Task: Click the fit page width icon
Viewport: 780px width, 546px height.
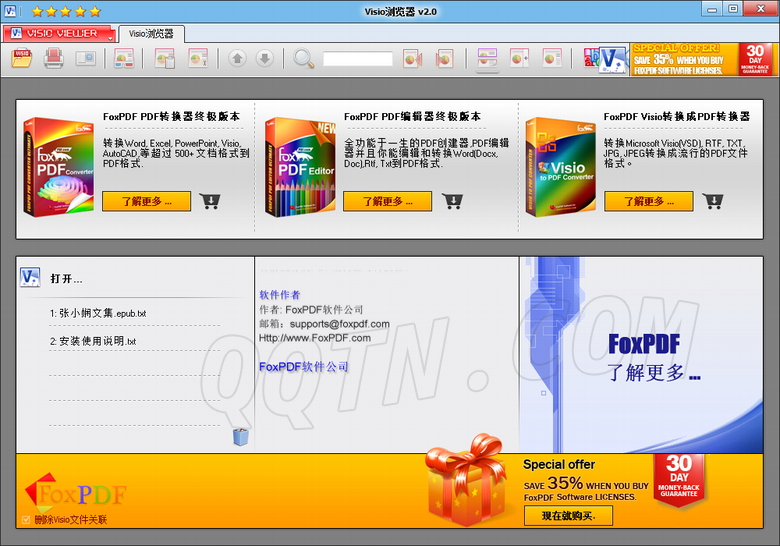Action: 519,58
